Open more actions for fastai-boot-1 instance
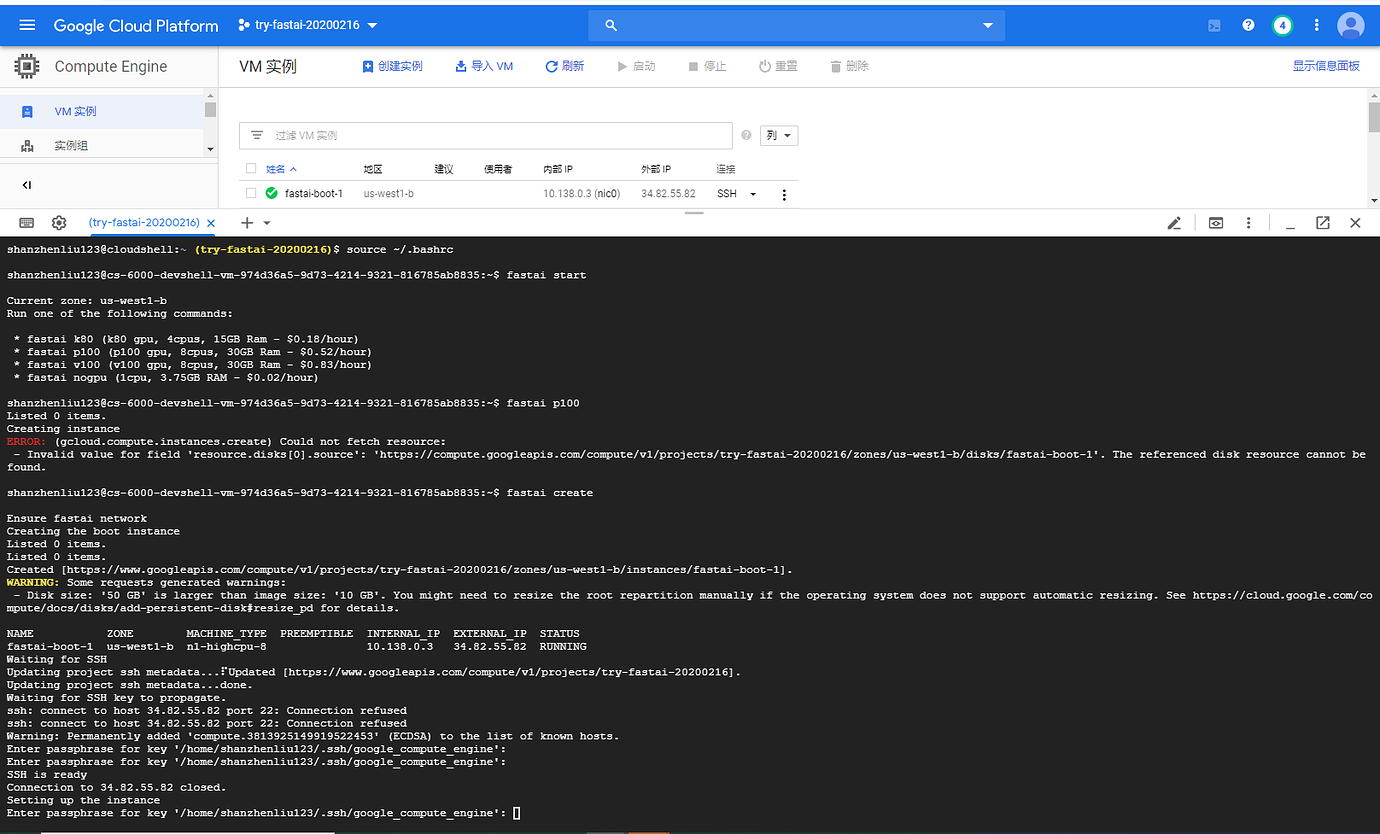 [784, 194]
